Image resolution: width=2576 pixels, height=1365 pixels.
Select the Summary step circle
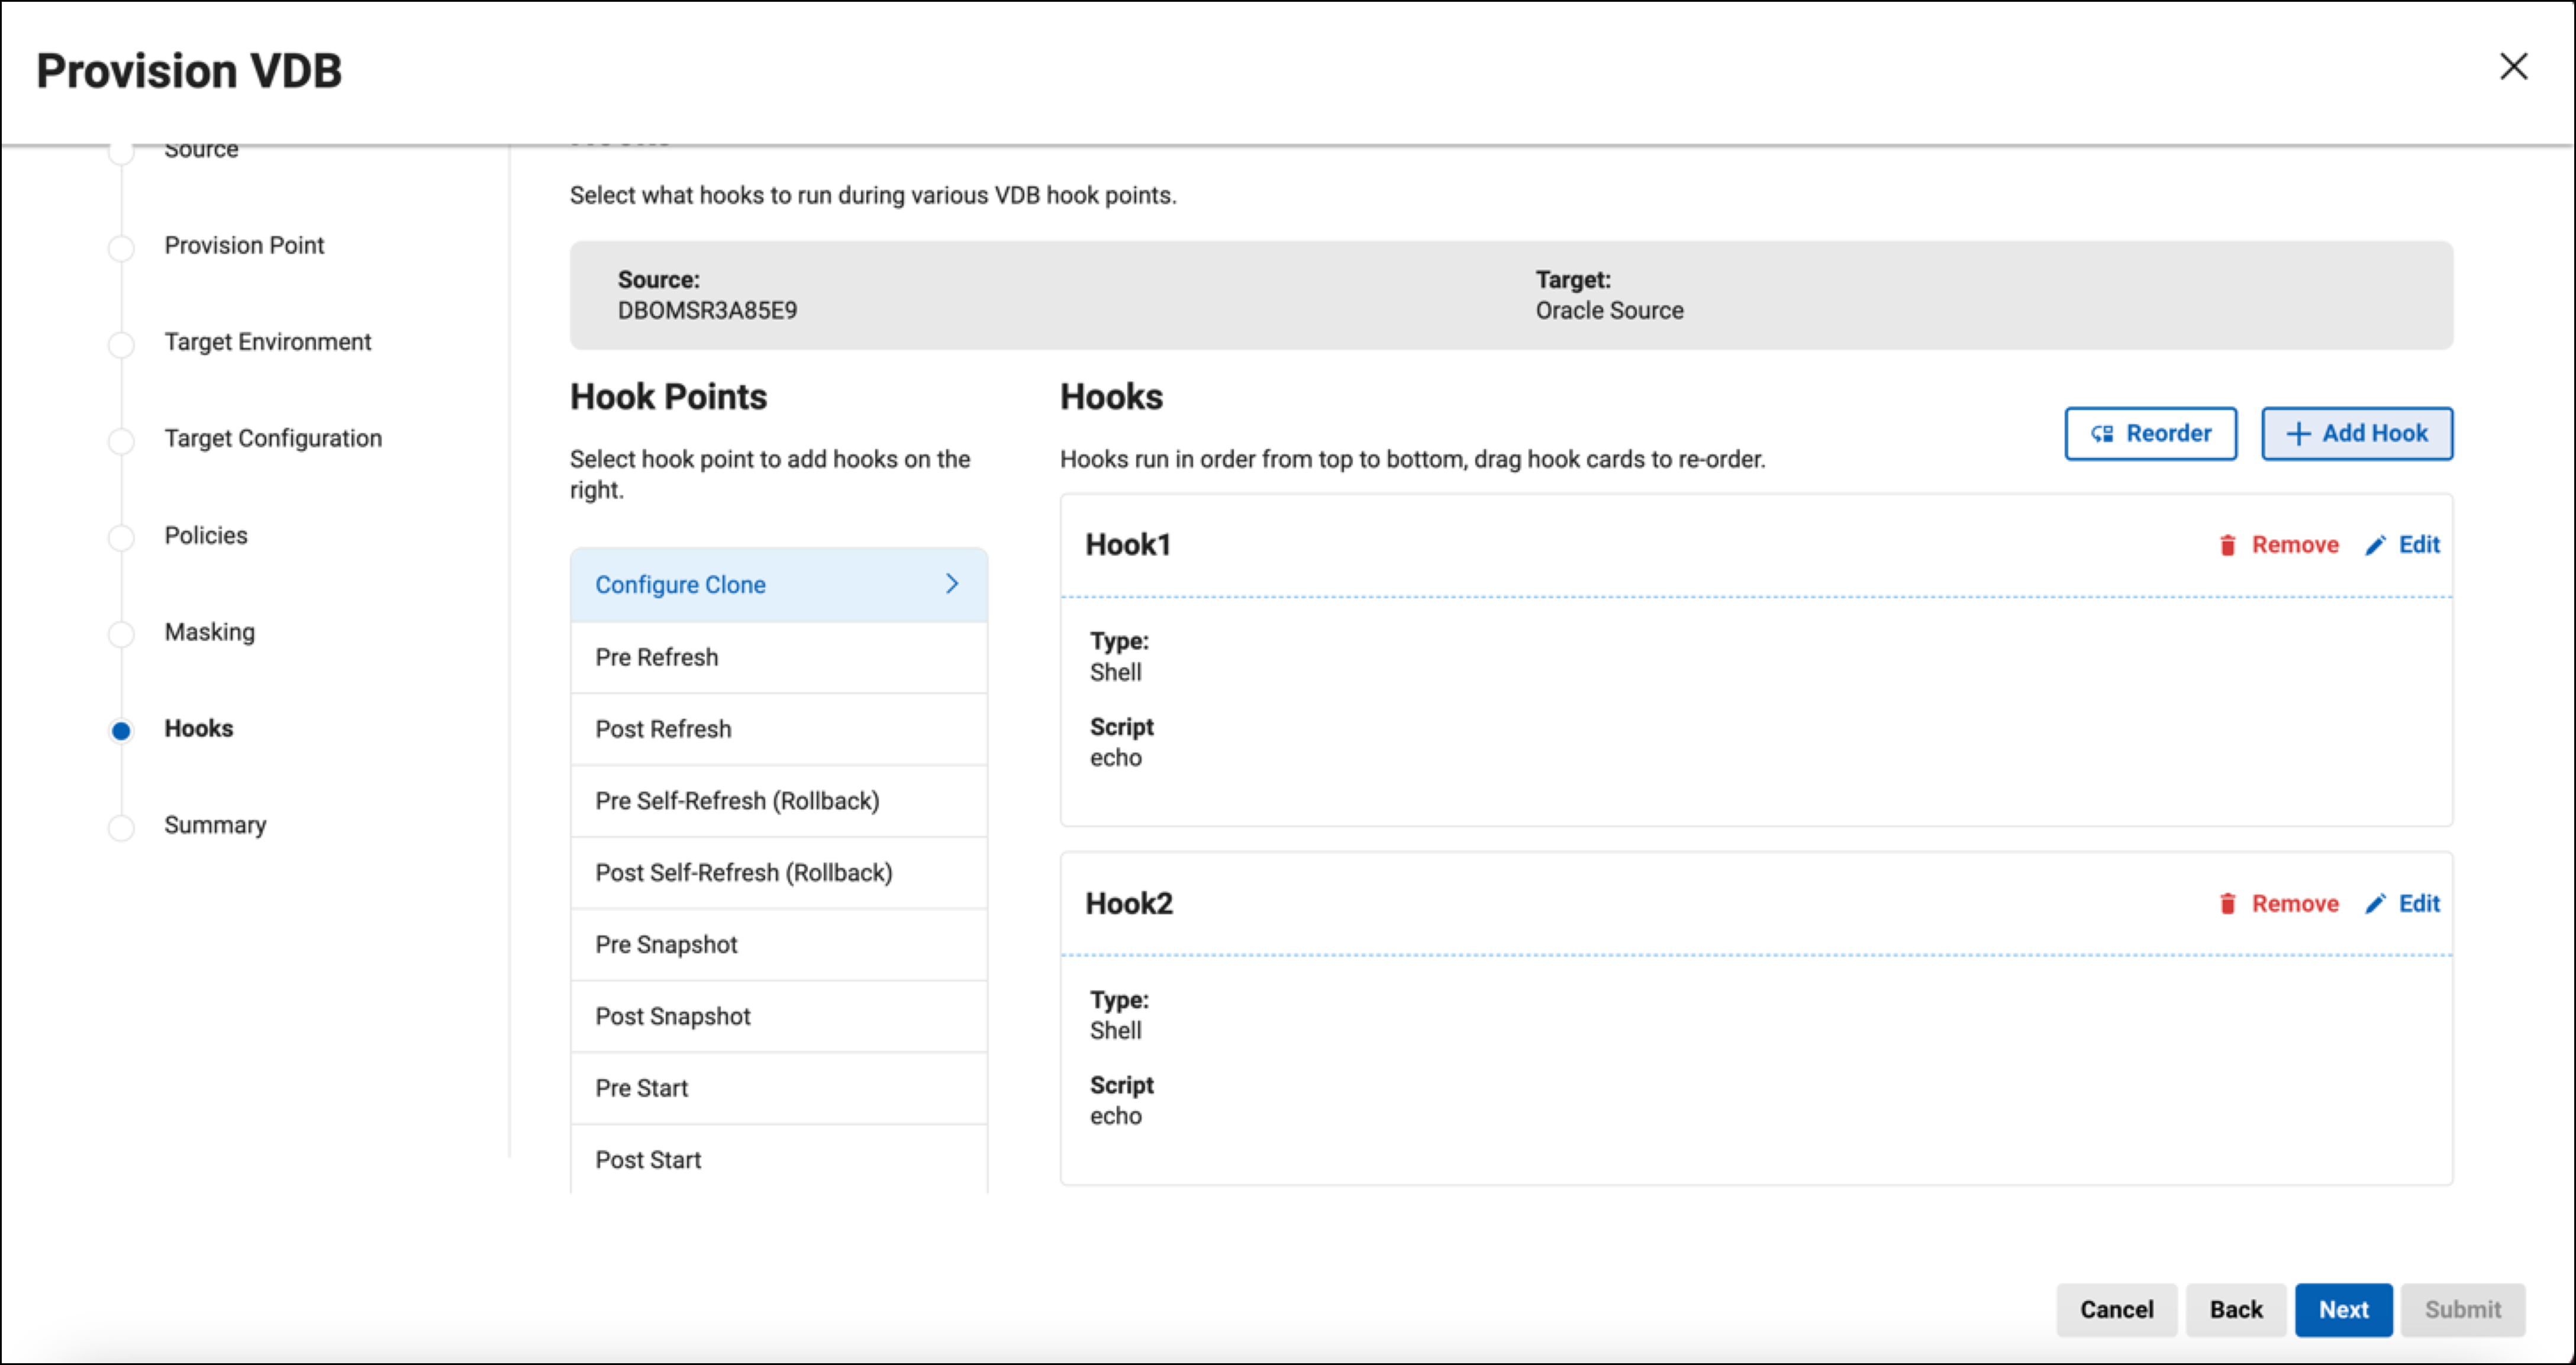tap(121, 827)
